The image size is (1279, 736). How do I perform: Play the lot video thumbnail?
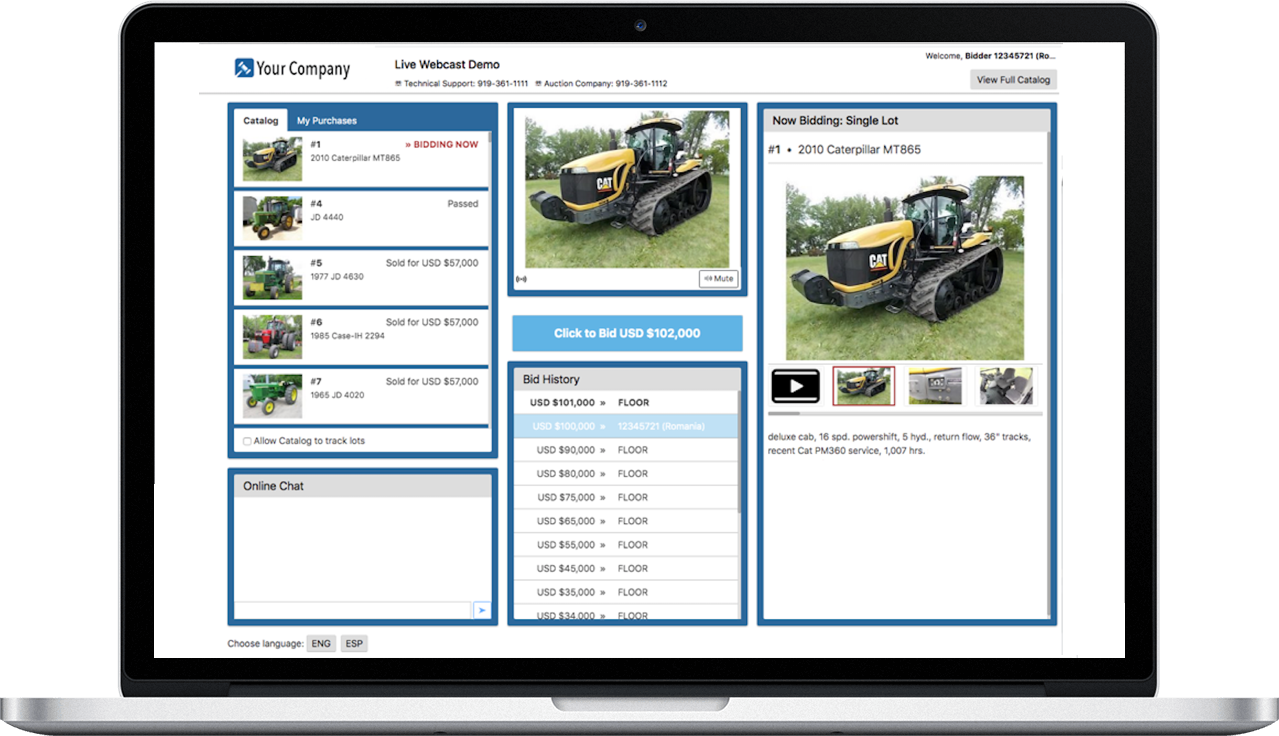pyautogui.click(x=796, y=386)
